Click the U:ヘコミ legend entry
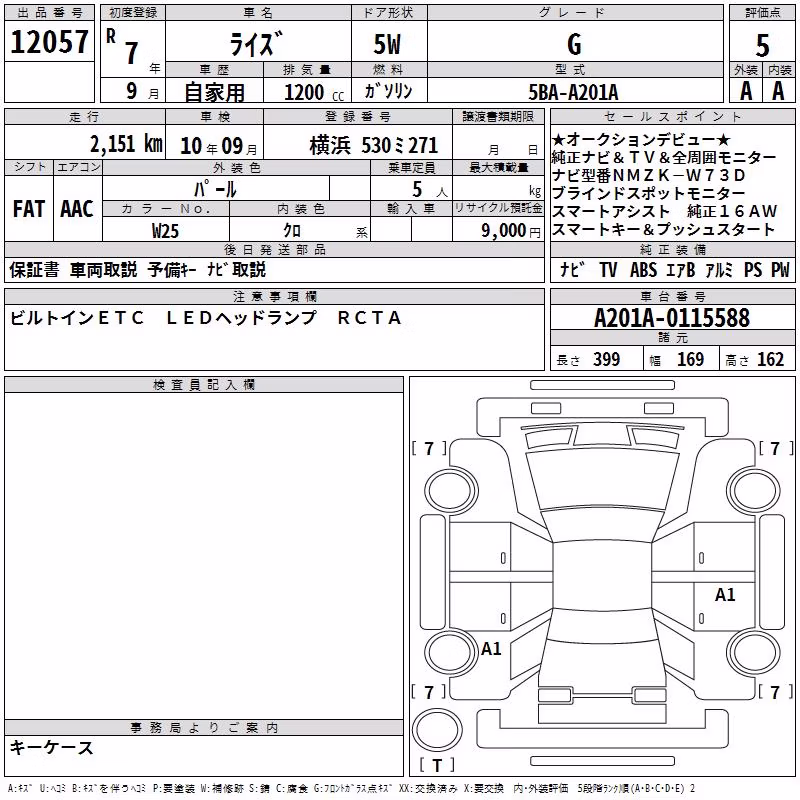The width and height of the screenshot is (800, 800). 53,789
